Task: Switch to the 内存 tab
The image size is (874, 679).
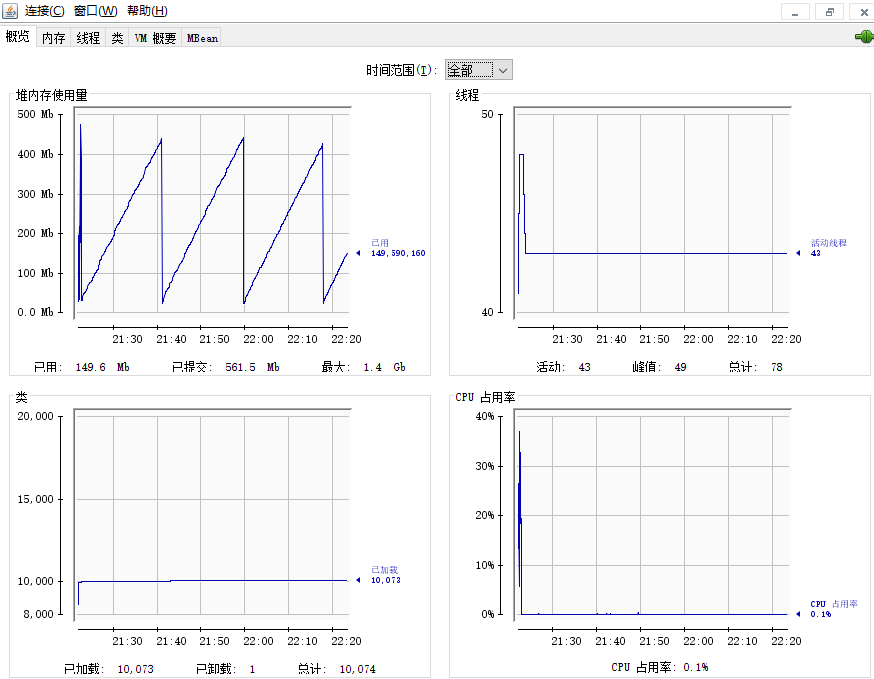Action: [x=54, y=38]
